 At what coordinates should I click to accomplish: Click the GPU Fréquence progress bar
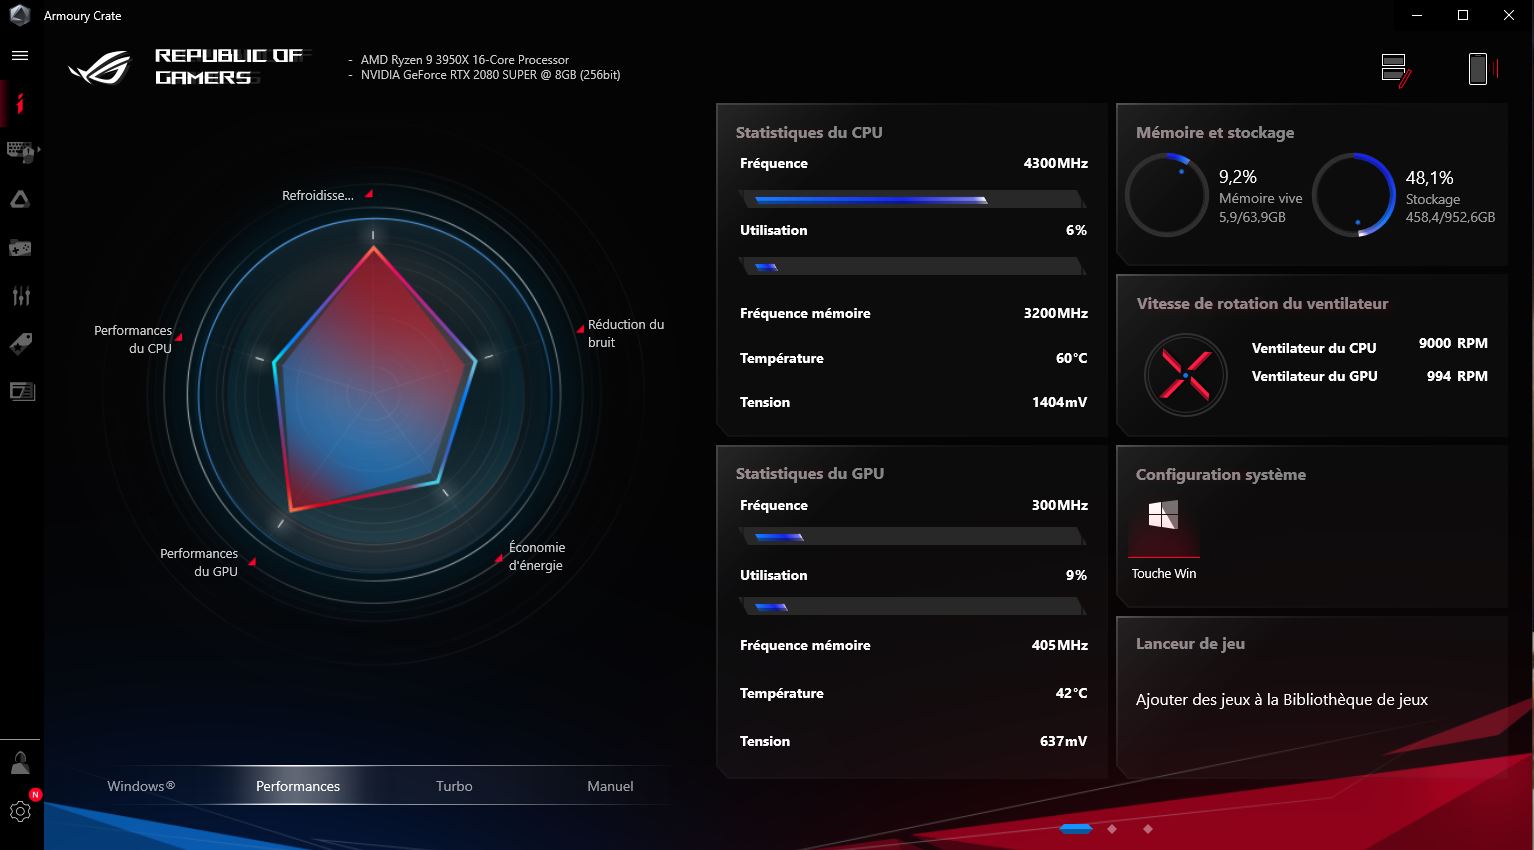(x=912, y=537)
